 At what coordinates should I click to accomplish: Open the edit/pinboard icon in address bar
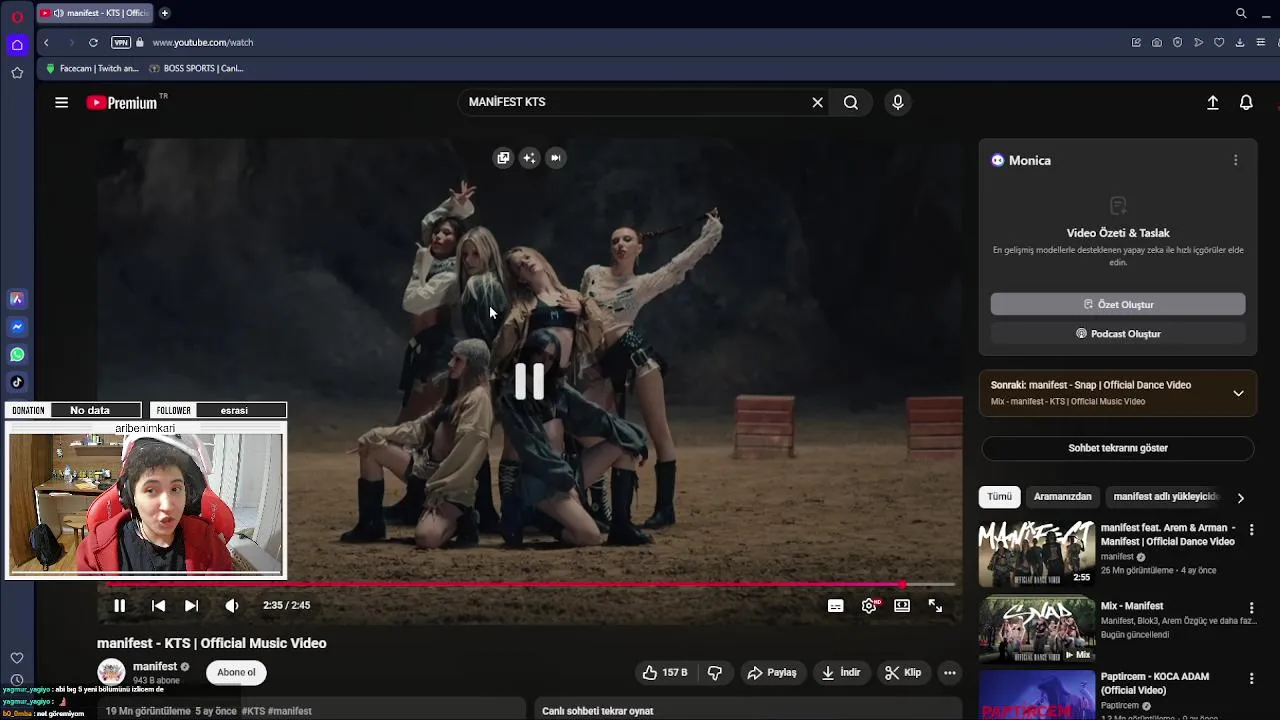pyautogui.click(x=1136, y=43)
